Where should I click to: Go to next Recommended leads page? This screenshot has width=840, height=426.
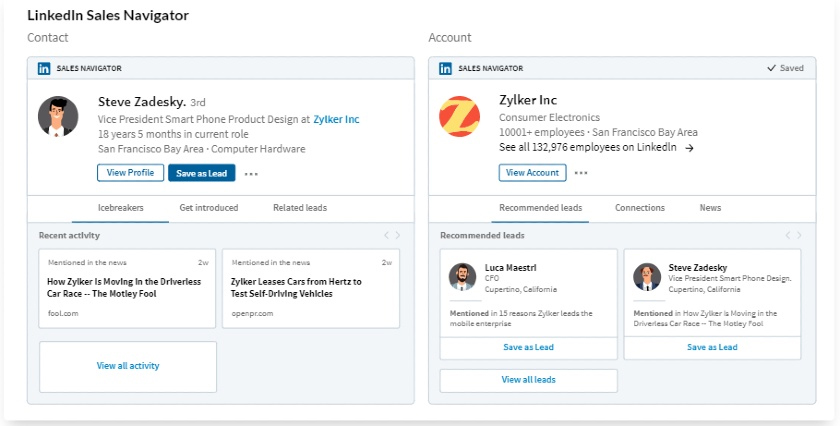pos(799,235)
